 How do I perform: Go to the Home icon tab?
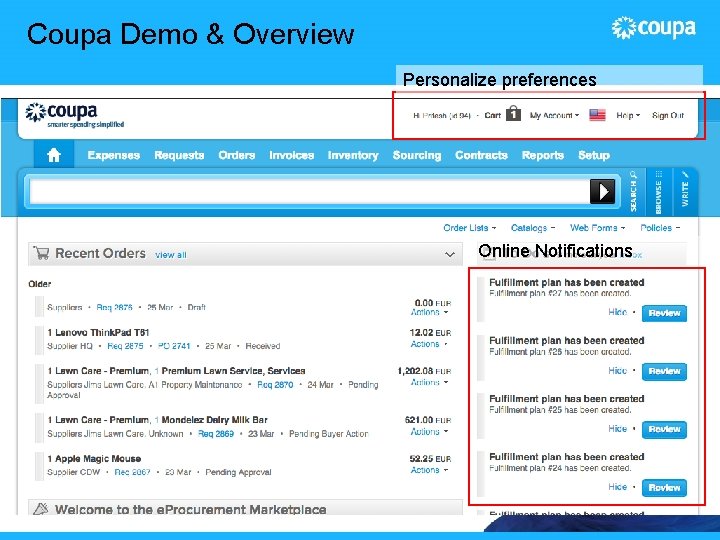pyautogui.click(x=54, y=155)
